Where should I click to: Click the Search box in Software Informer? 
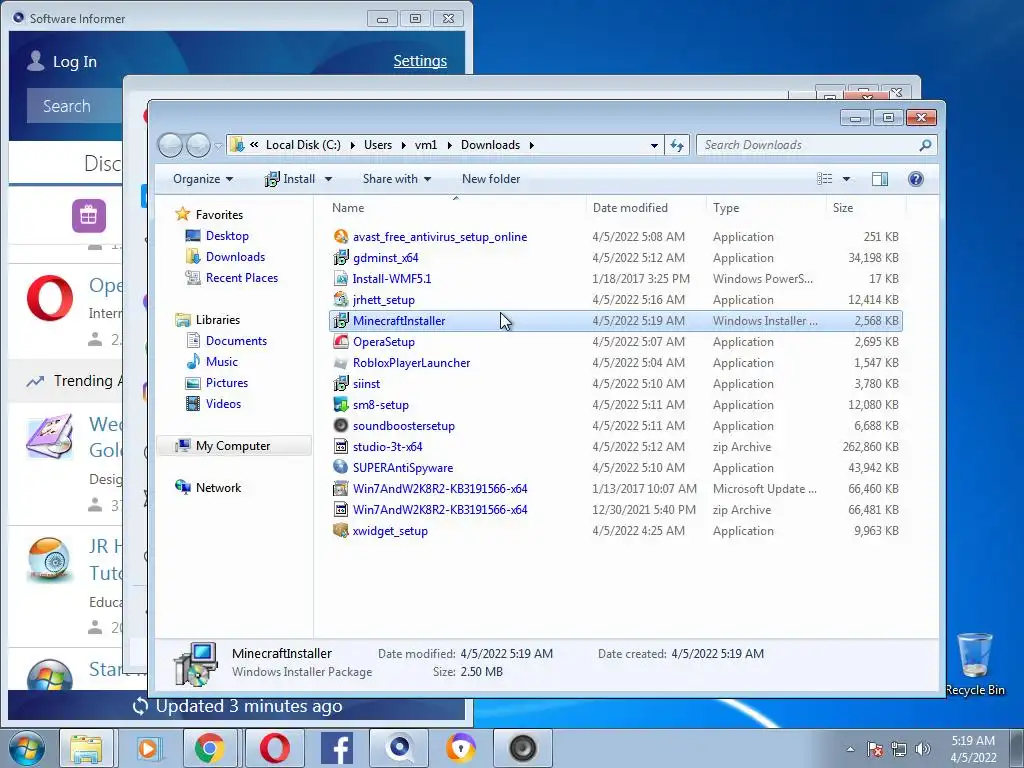[74, 106]
